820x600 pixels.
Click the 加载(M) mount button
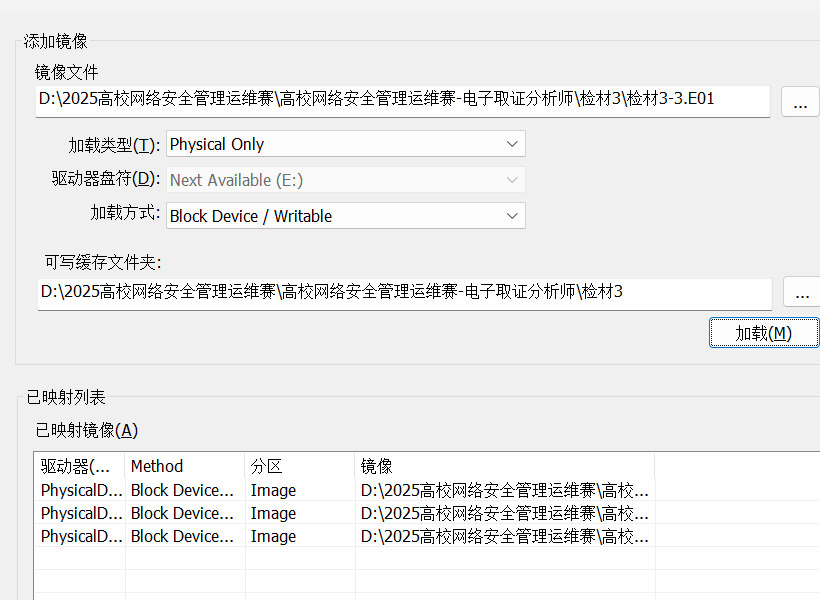point(764,333)
